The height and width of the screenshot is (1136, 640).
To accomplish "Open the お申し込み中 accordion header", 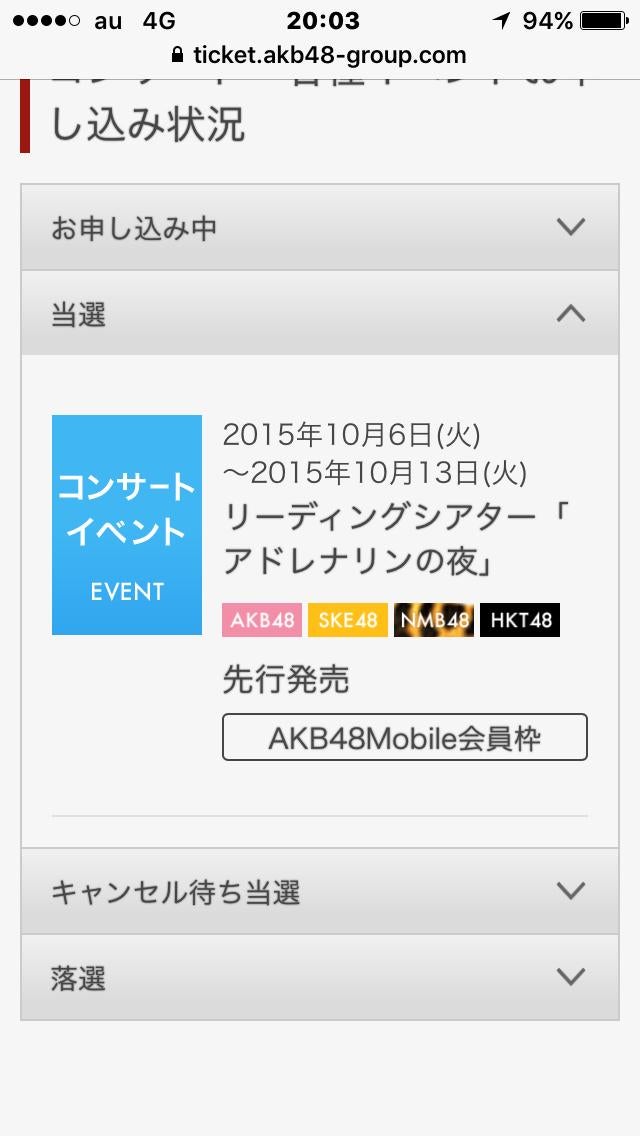I will point(320,227).
